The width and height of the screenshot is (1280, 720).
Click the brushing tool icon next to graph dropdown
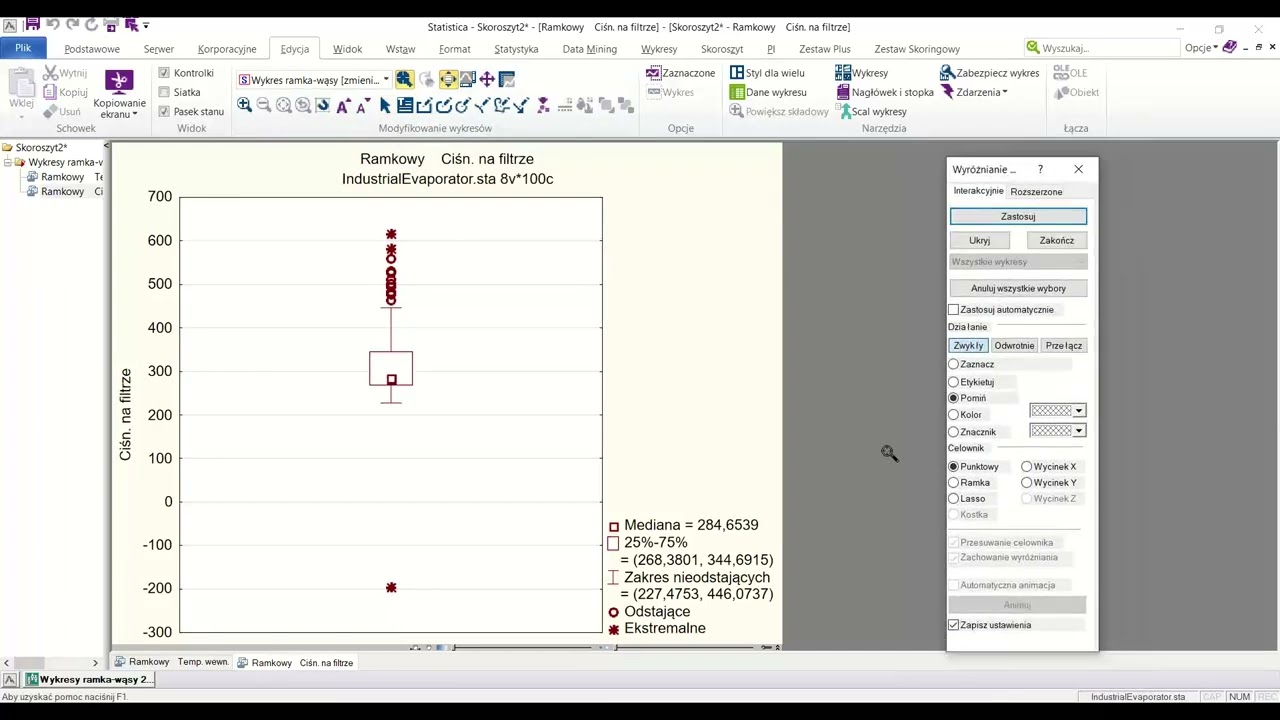[x=404, y=79]
